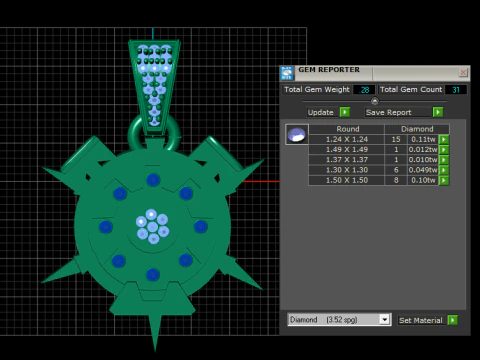Click the 0.049tw weight cell
This screenshot has height=360, width=480.
pos(423,170)
